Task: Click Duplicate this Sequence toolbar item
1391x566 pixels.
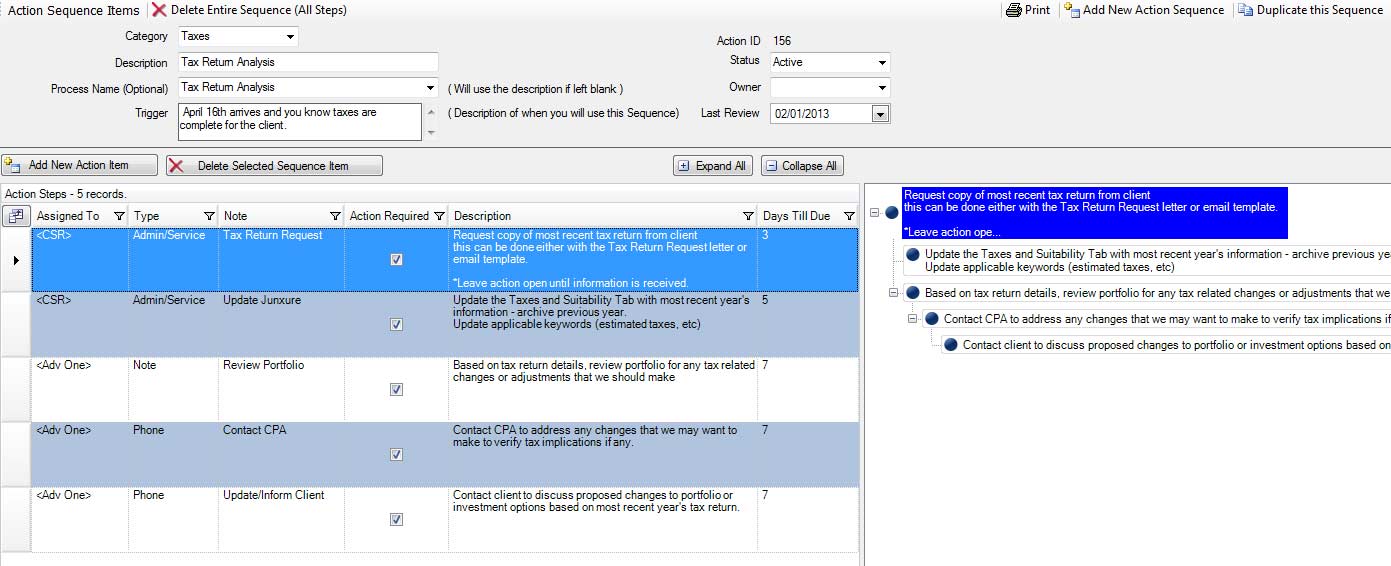Action: (1311, 10)
